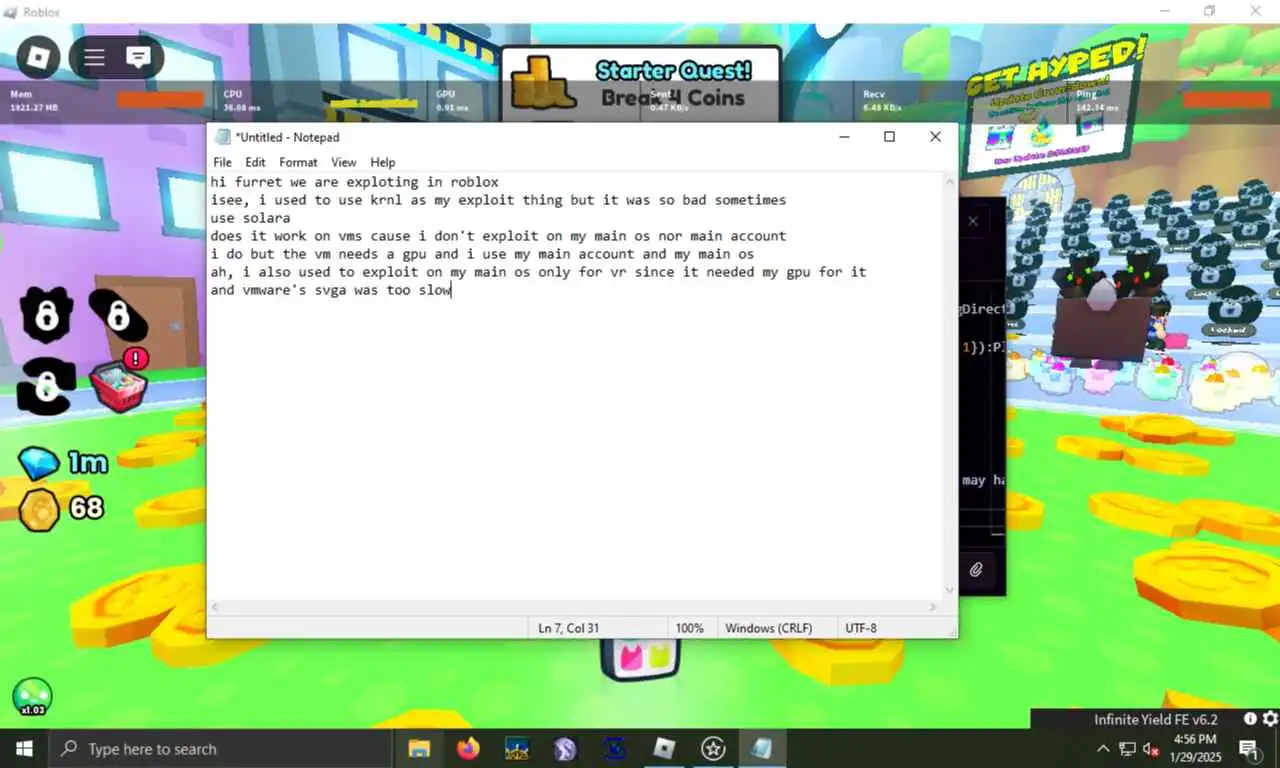Screen dimensions: 1280x768
Task: Place cursor after 'svga was too slow'
Action: [x=453, y=290]
